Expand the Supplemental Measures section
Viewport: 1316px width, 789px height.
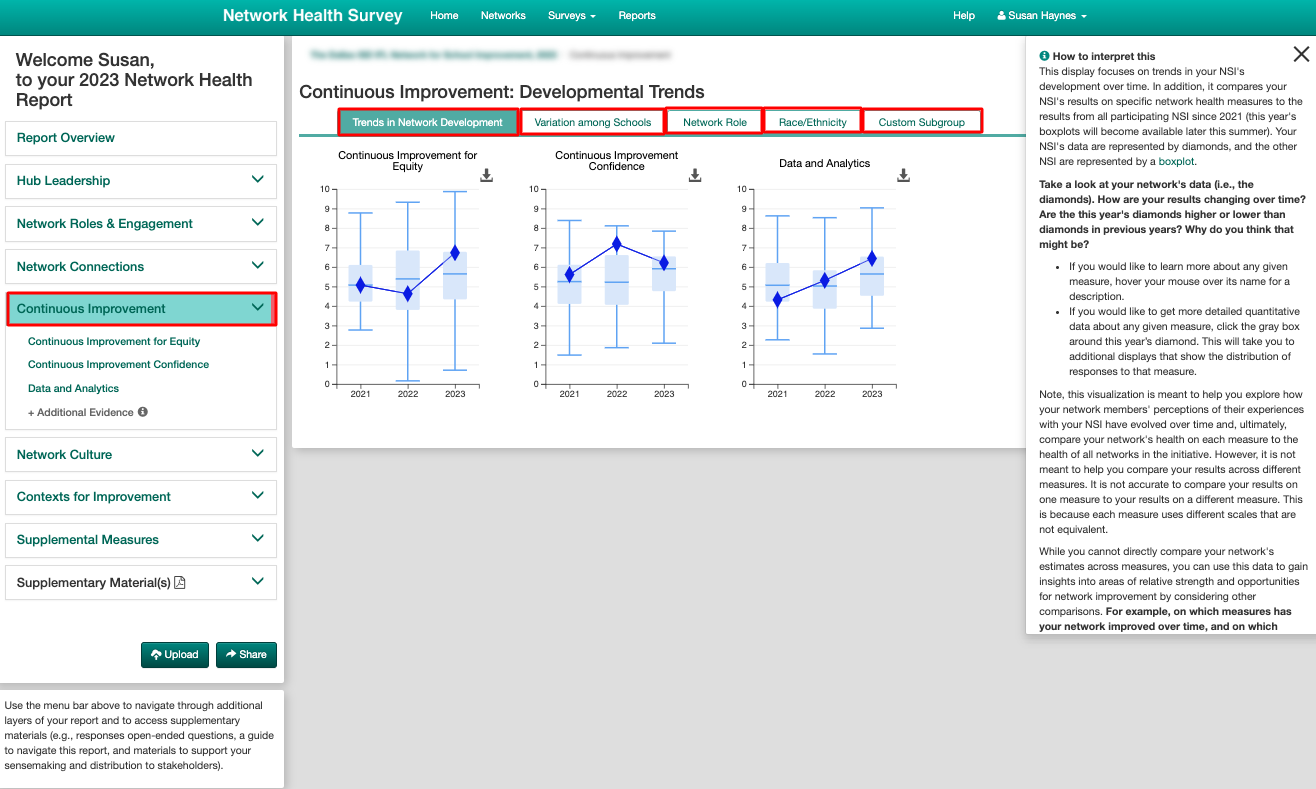(x=140, y=540)
